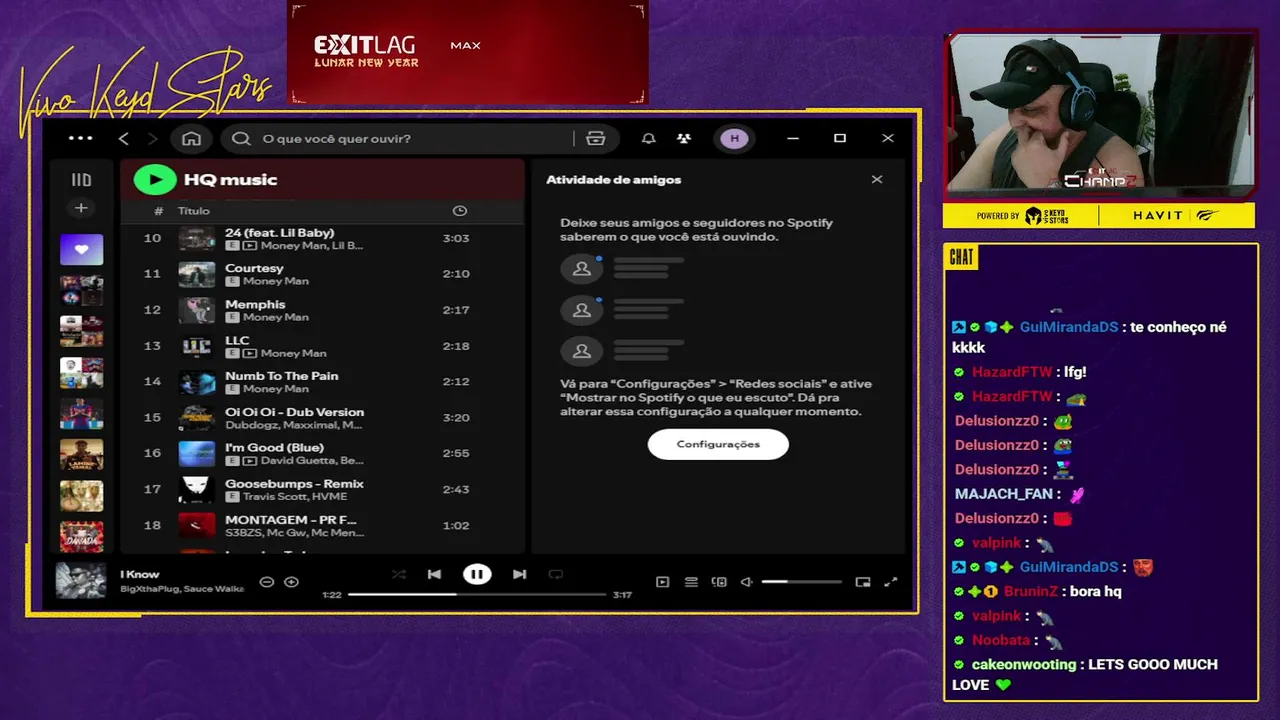The height and width of the screenshot is (720, 1280).
Task: Adjust the volume slider
Action: (x=801, y=582)
